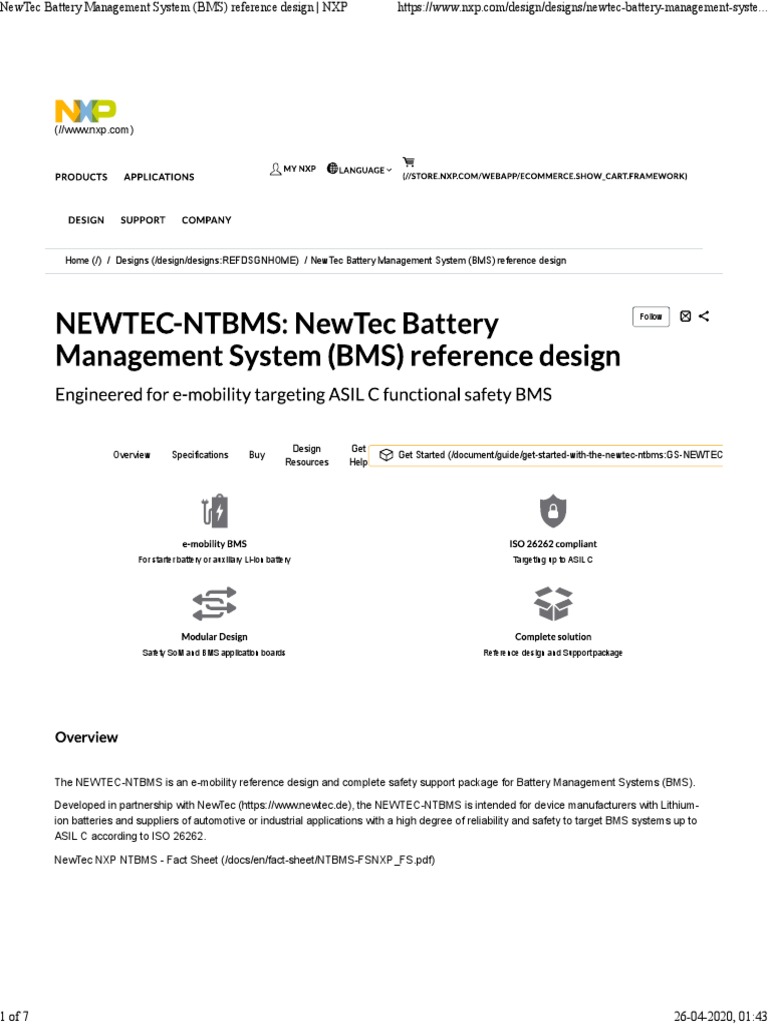Open the DESIGN menu
The height and width of the screenshot is (1024, 768).
pyautogui.click(x=86, y=220)
